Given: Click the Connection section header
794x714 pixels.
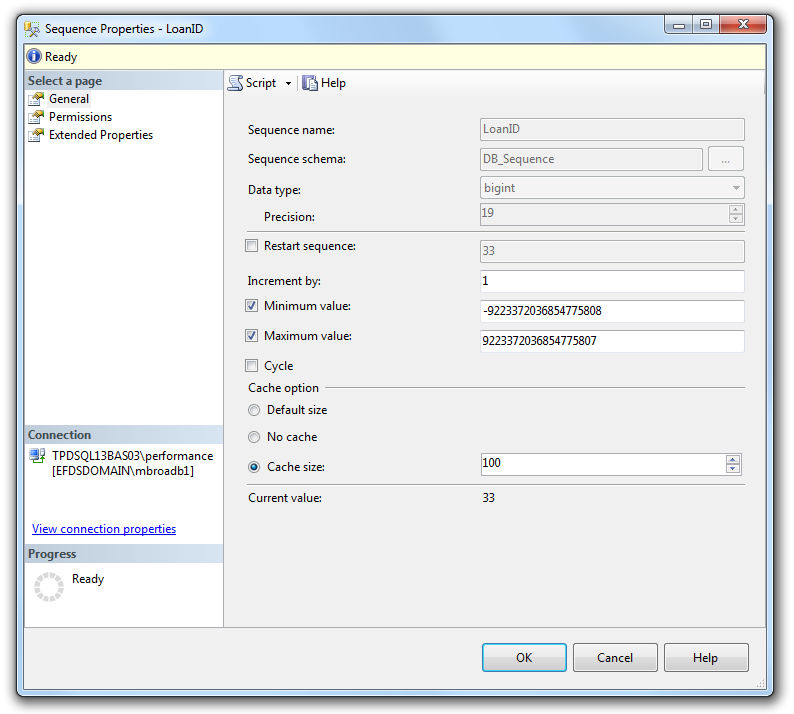Looking at the screenshot, I should (x=124, y=435).
